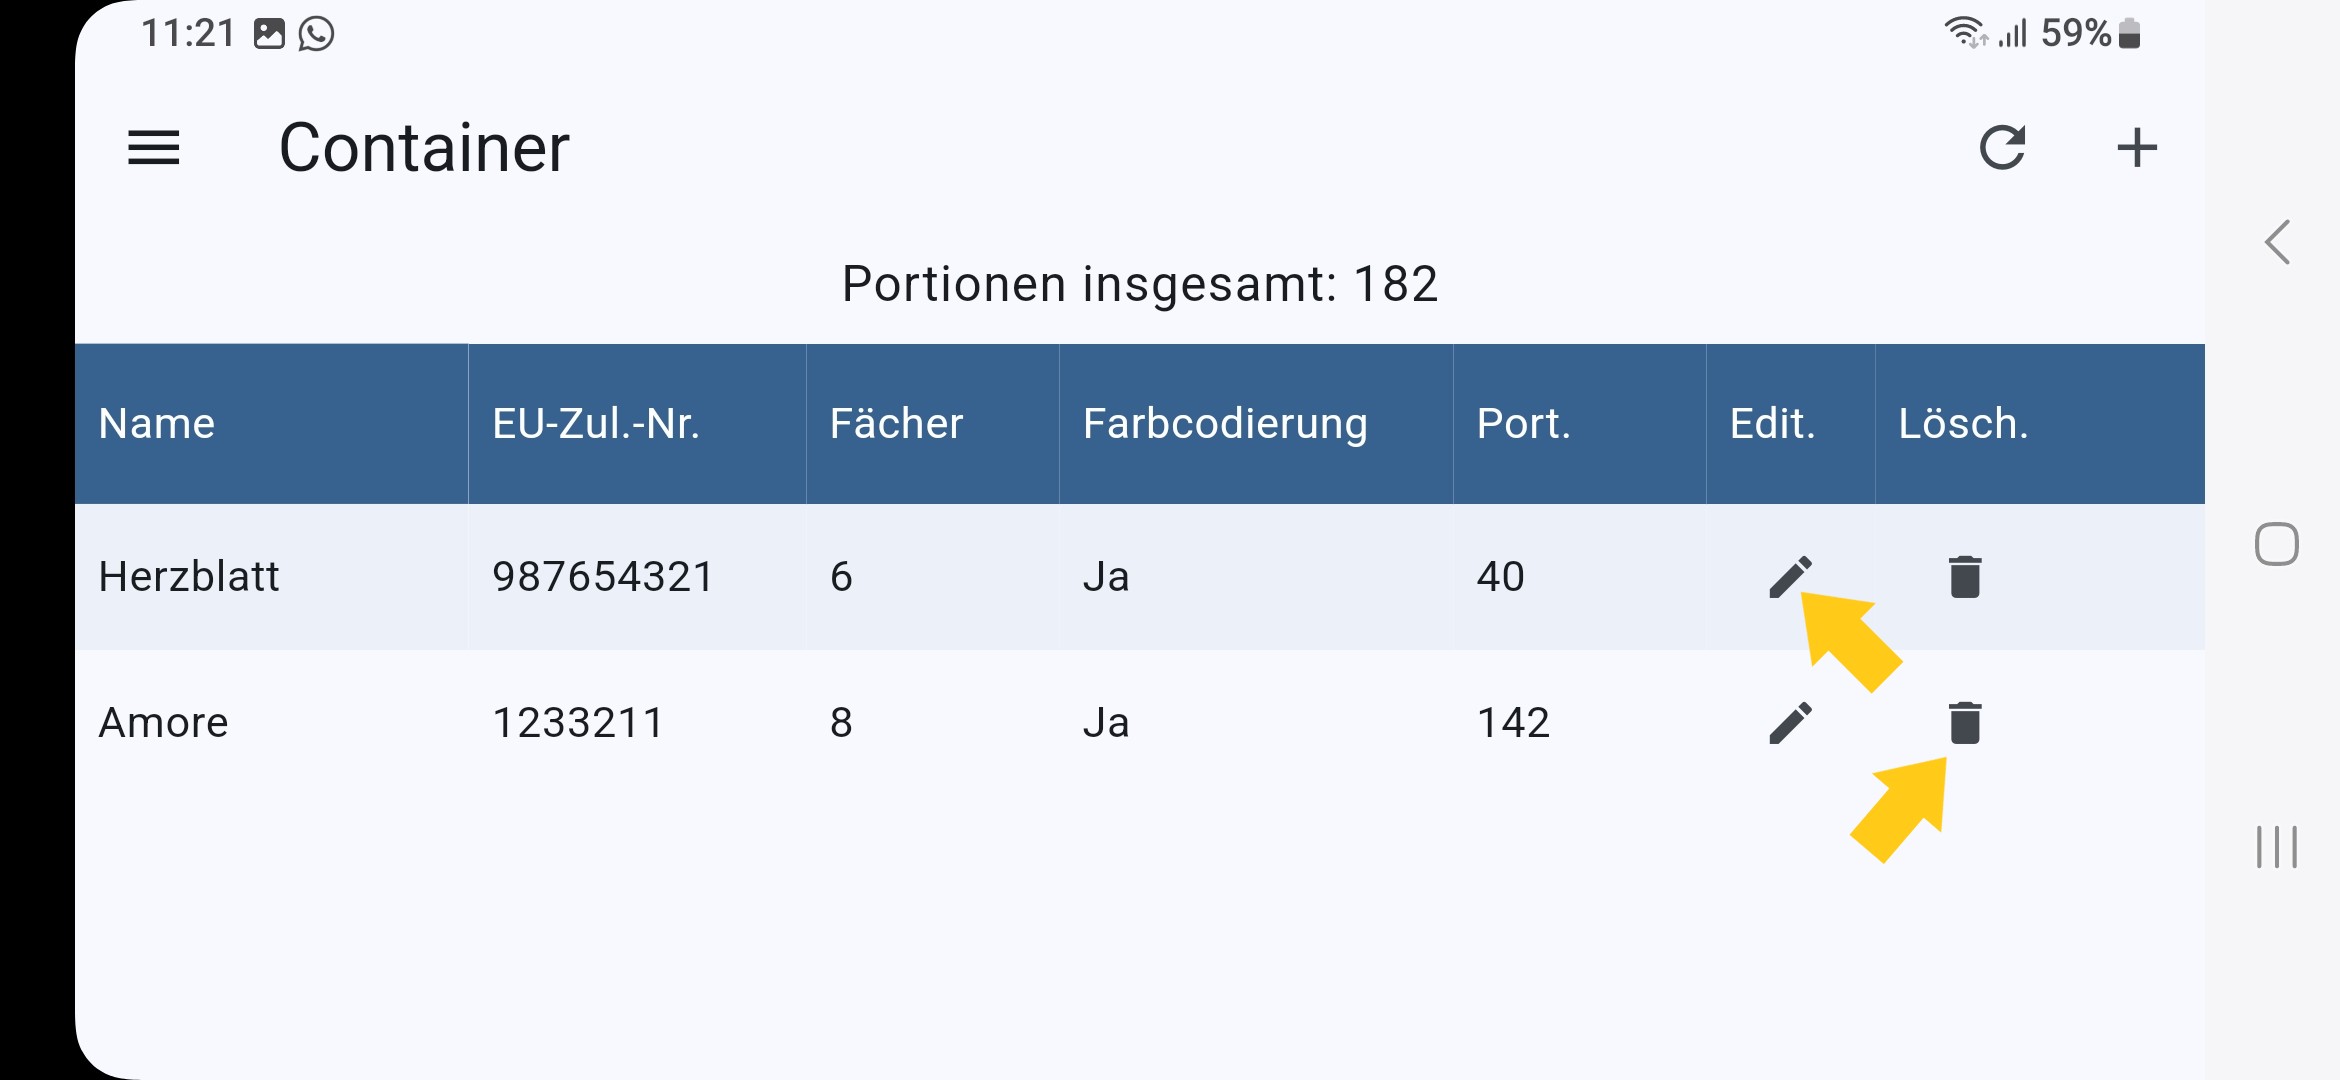Viewport: 2340px width, 1080px height.
Task: Click the Farbcodierung column header
Action: click(x=1225, y=424)
